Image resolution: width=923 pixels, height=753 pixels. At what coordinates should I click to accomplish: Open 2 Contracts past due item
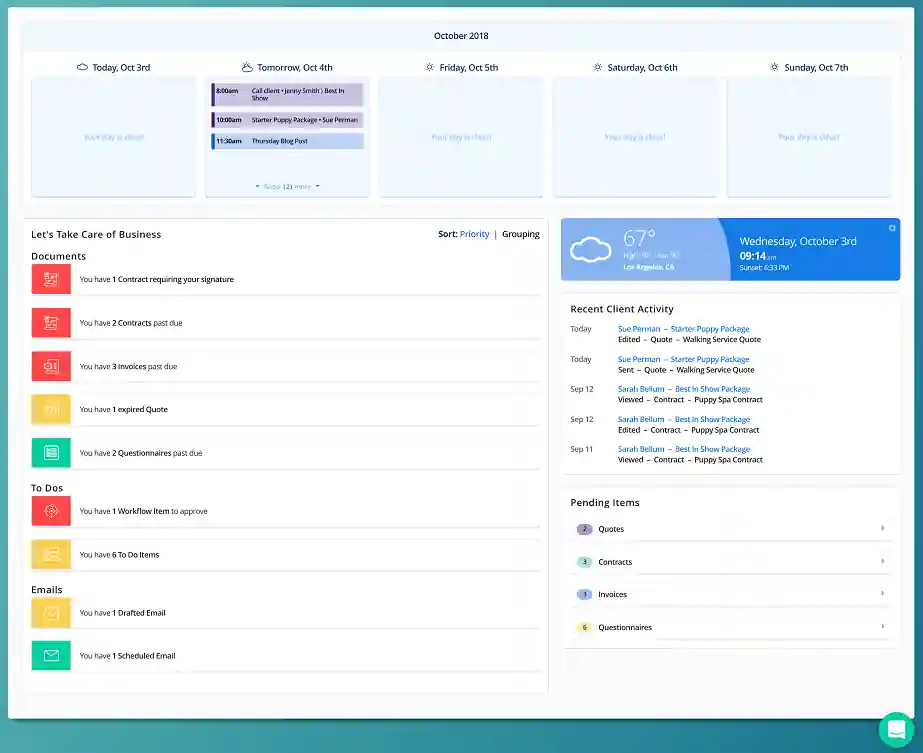(286, 323)
